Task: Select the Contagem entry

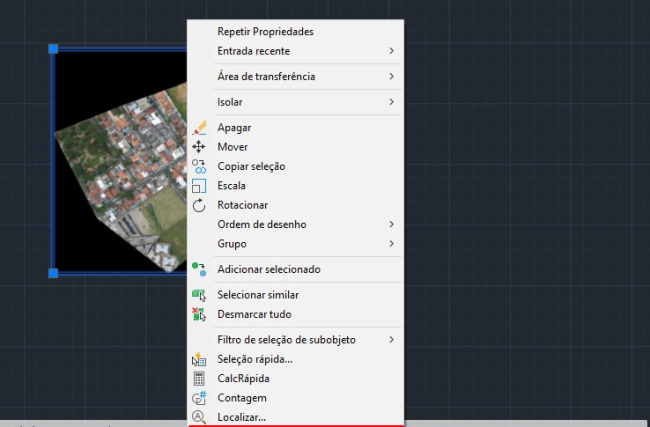Action: 296,398
